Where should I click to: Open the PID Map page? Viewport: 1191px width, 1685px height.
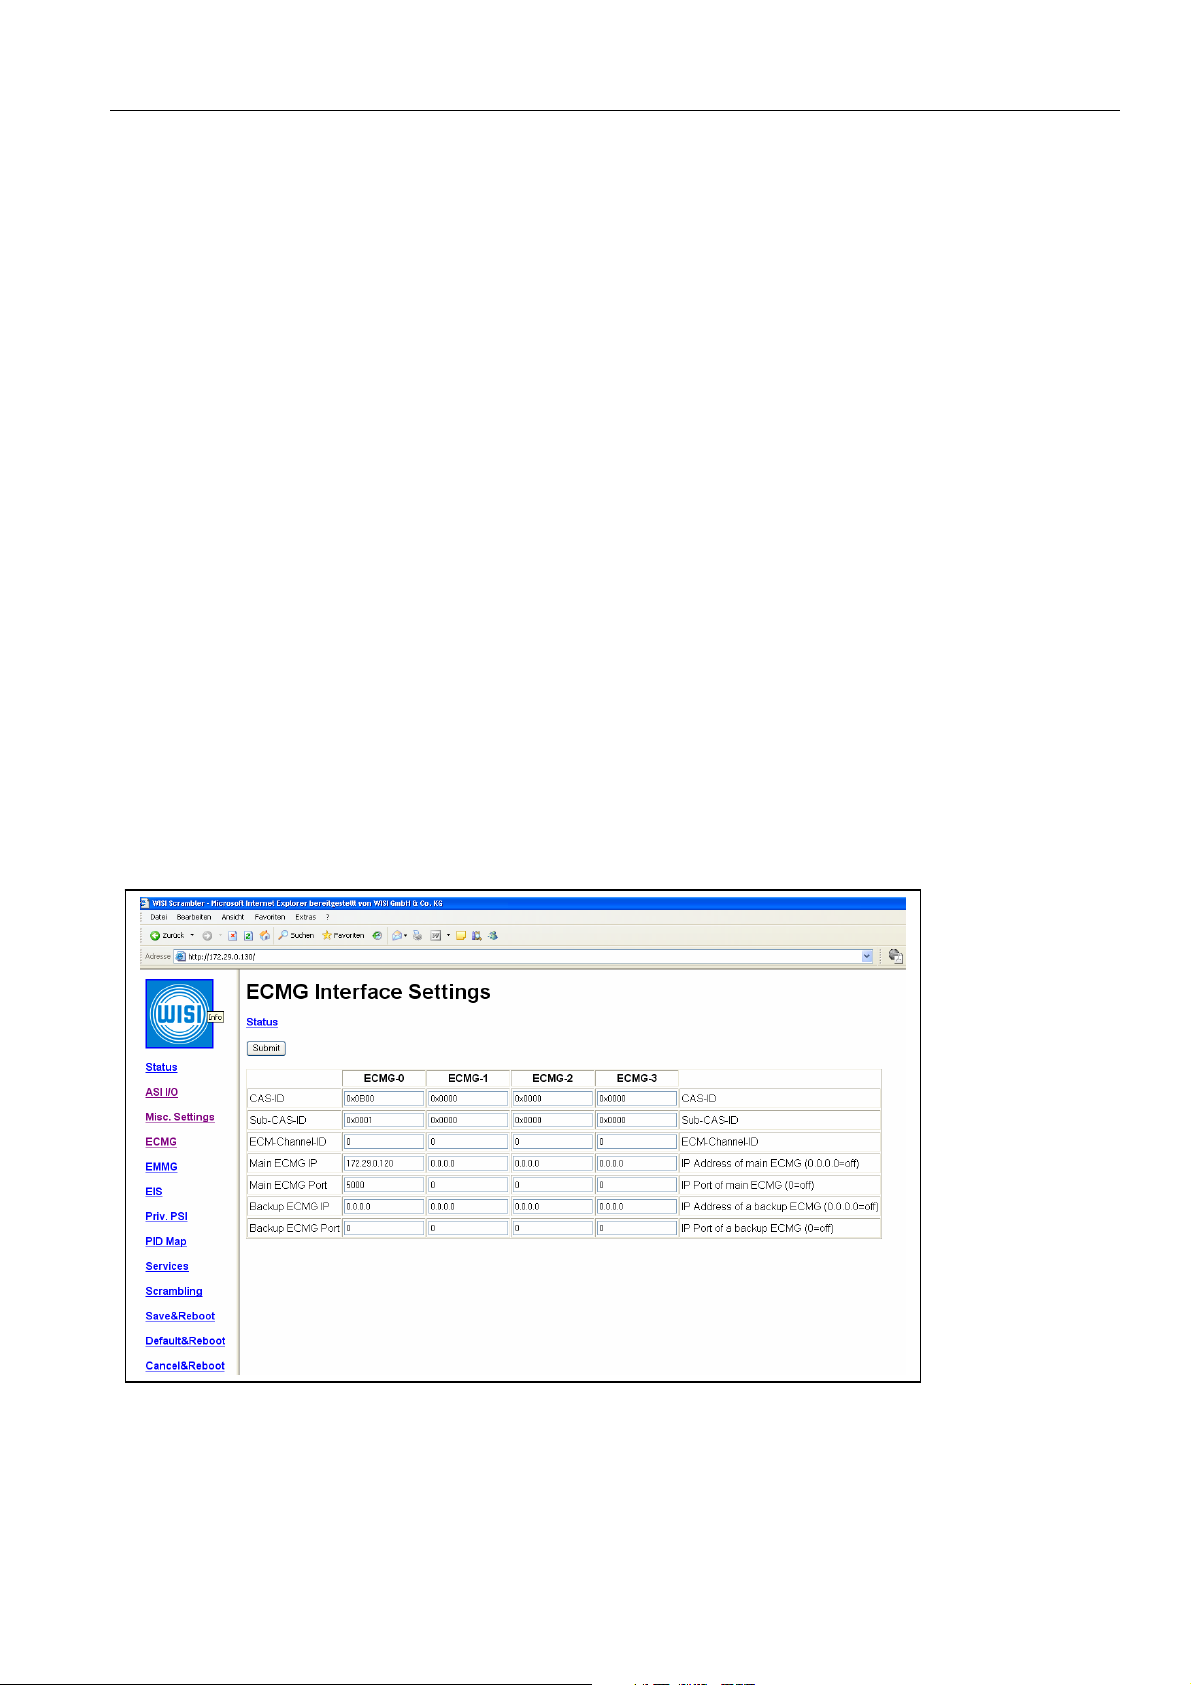click(x=166, y=1241)
